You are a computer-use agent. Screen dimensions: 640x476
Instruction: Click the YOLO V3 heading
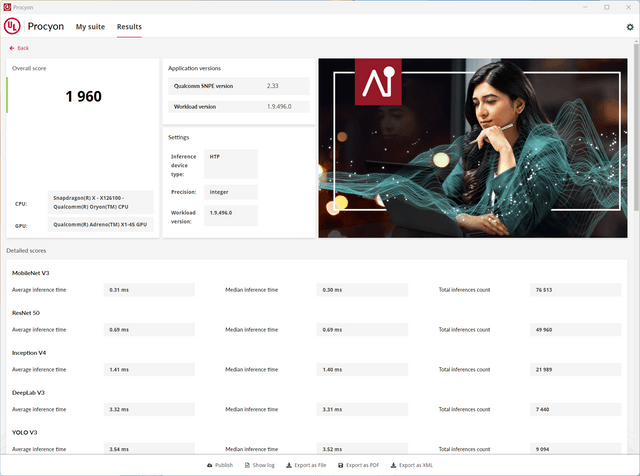tap(24, 432)
